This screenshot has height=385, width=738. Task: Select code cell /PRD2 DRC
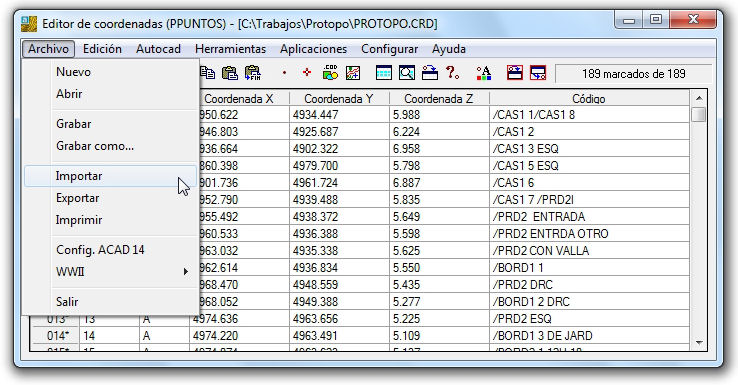tap(589, 285)
